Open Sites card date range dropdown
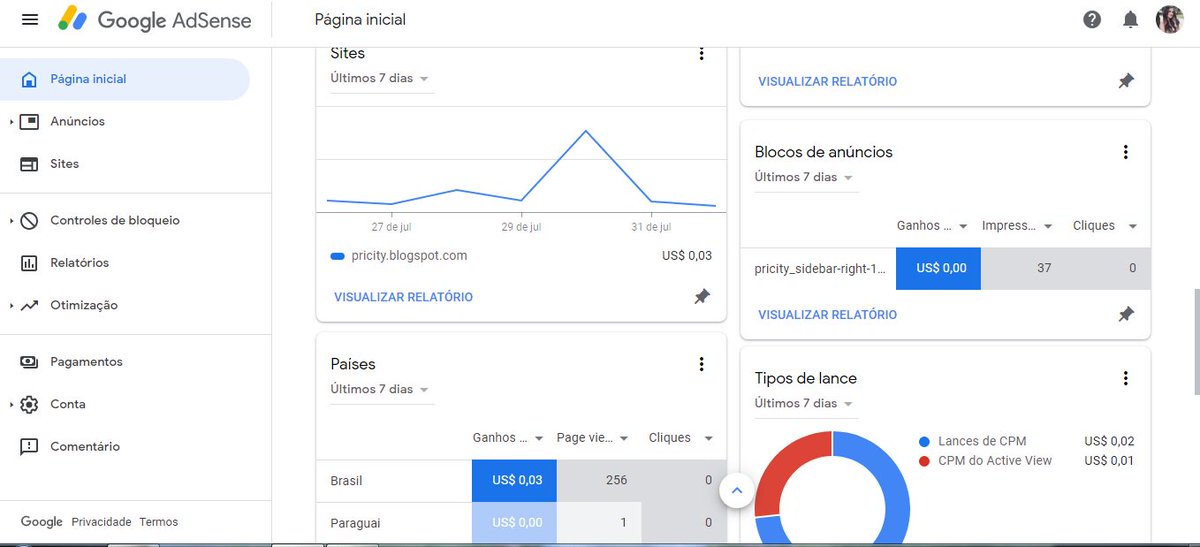1200x547 pixels. point(381,78)
